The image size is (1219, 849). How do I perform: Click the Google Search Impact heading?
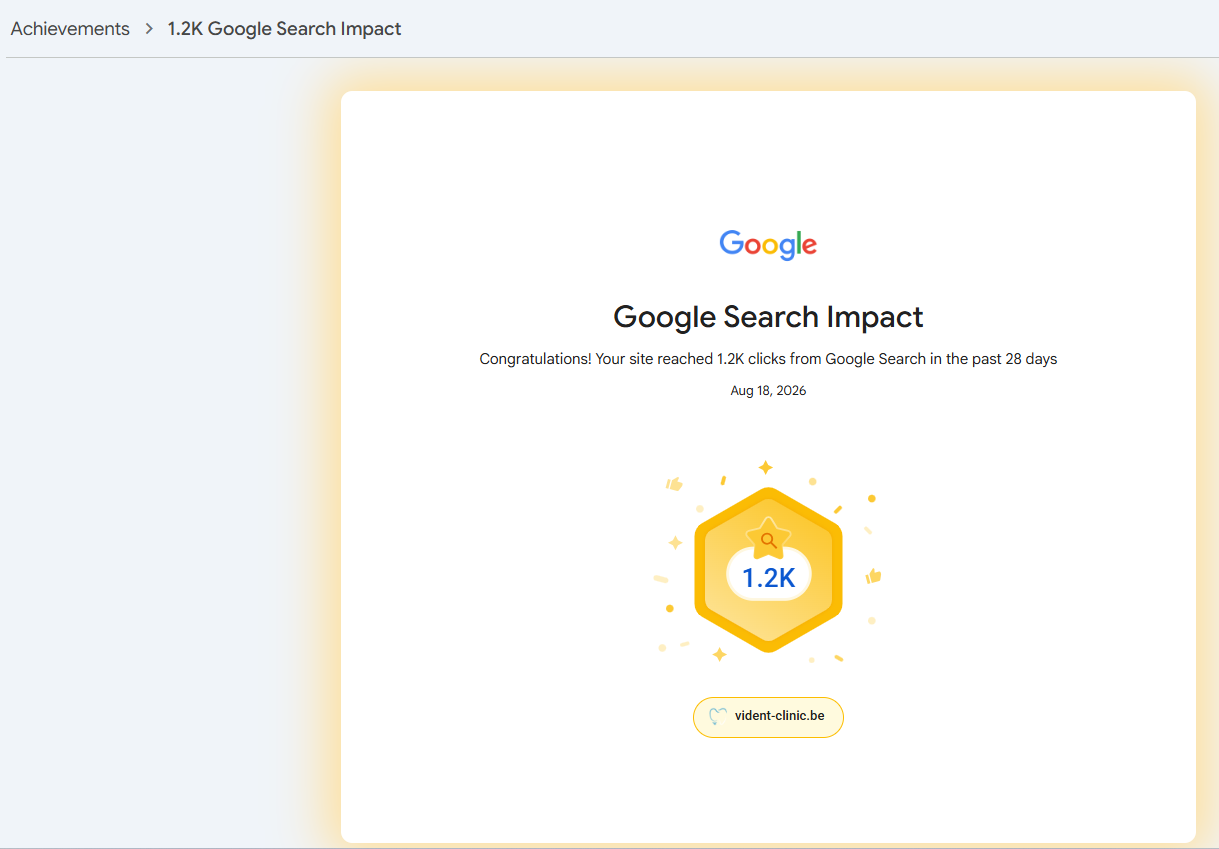click(768, 317)
